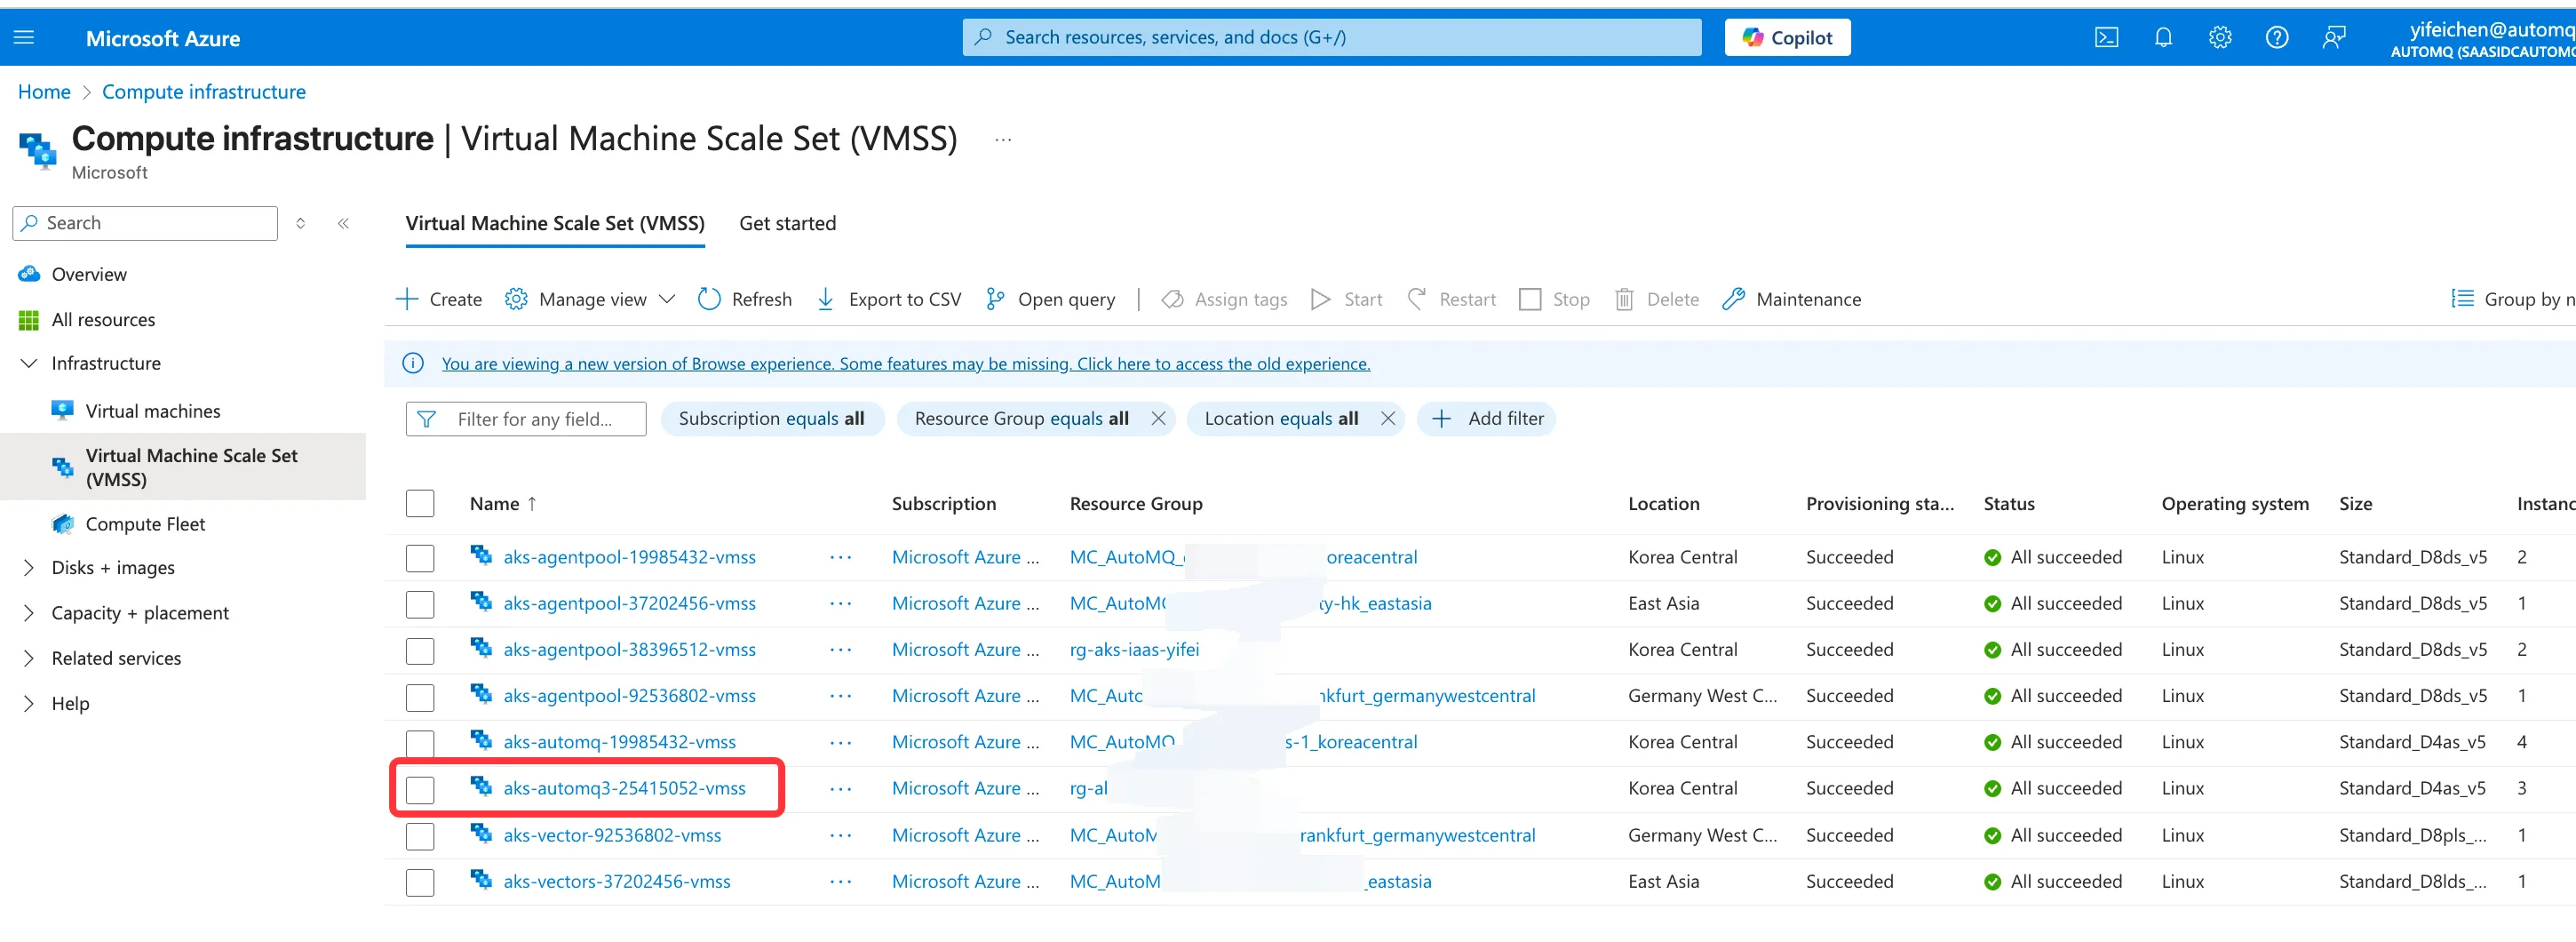Image resolution: width=2576 pixels, height=942 pixels.
Task: Open Virtual machines in the sidebar
Action: 153,411
